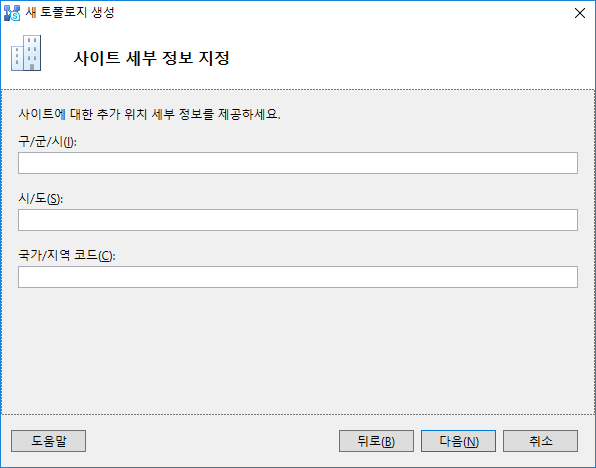Go back using the 뒤로(B) button
Screen dimensions: 596x468
pos(376,441)
